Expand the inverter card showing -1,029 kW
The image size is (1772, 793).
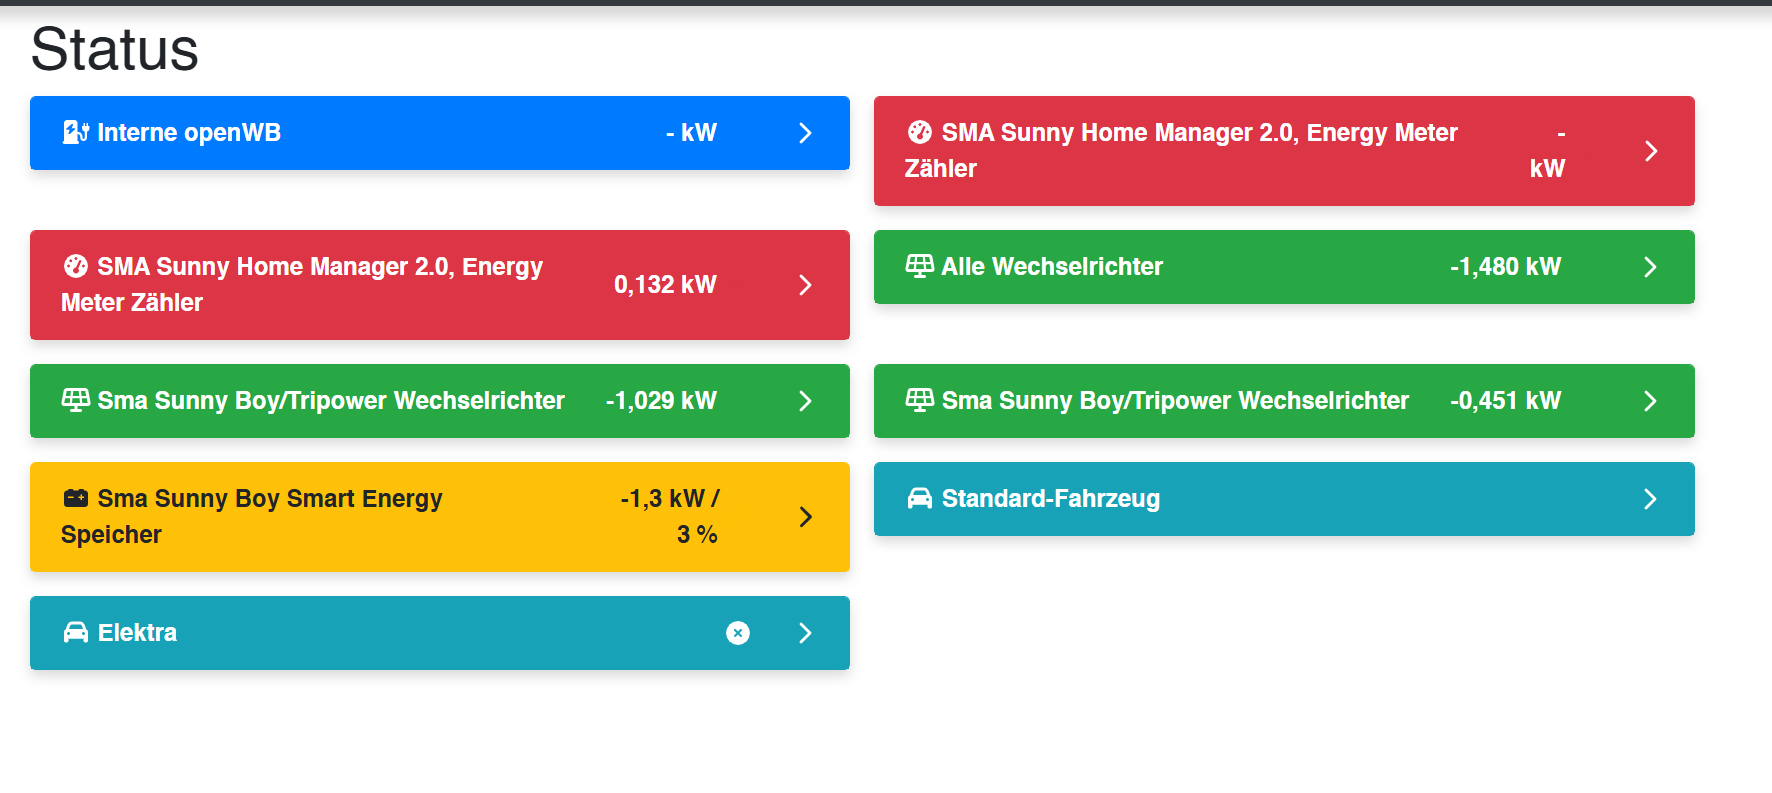click(x=805, y=401)
